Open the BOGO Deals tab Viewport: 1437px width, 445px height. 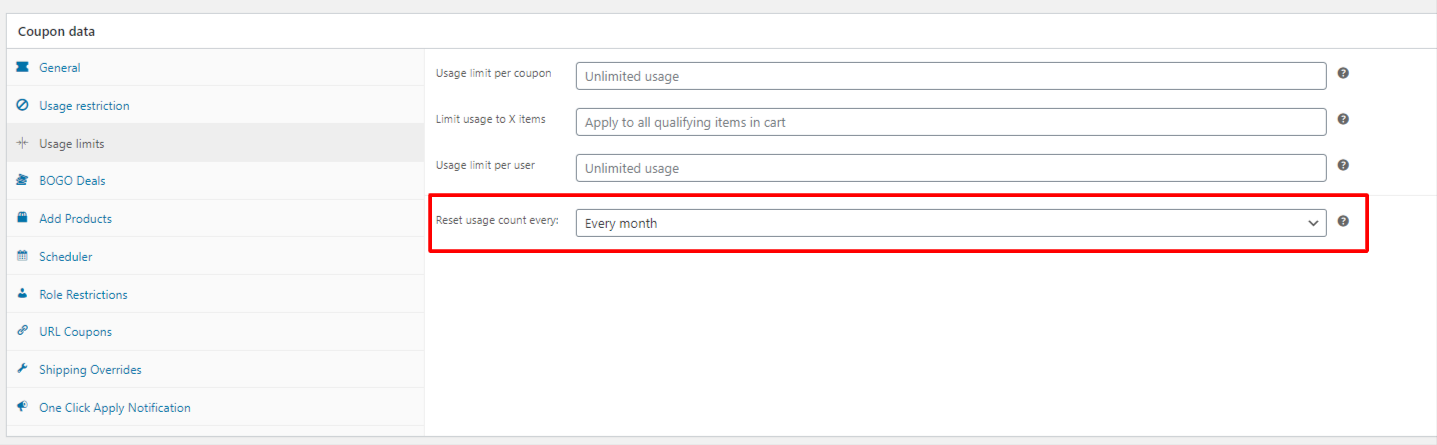(216, 181)
